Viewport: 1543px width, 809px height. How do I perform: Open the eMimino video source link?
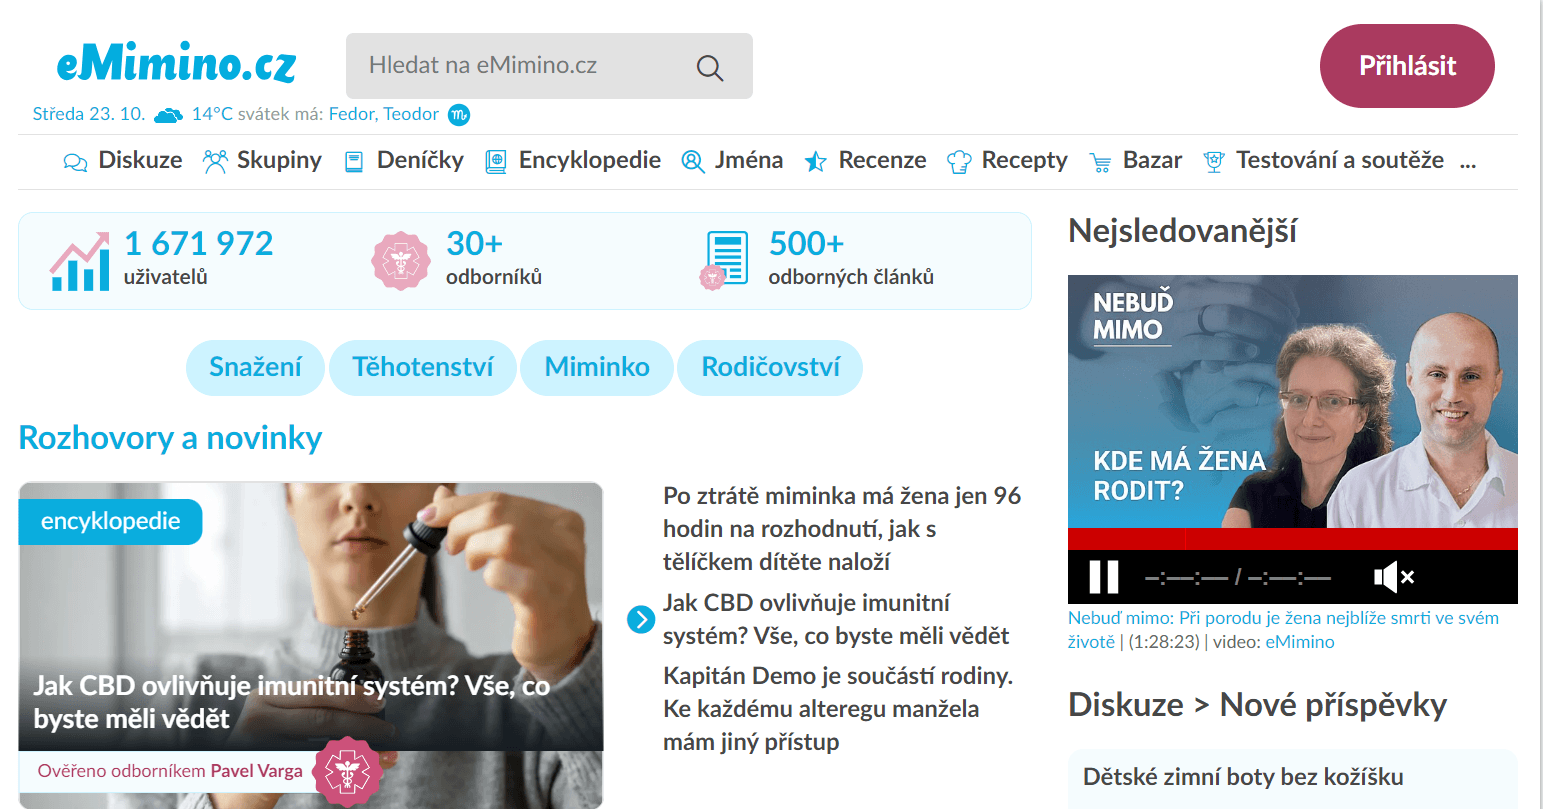[1300, 642]
